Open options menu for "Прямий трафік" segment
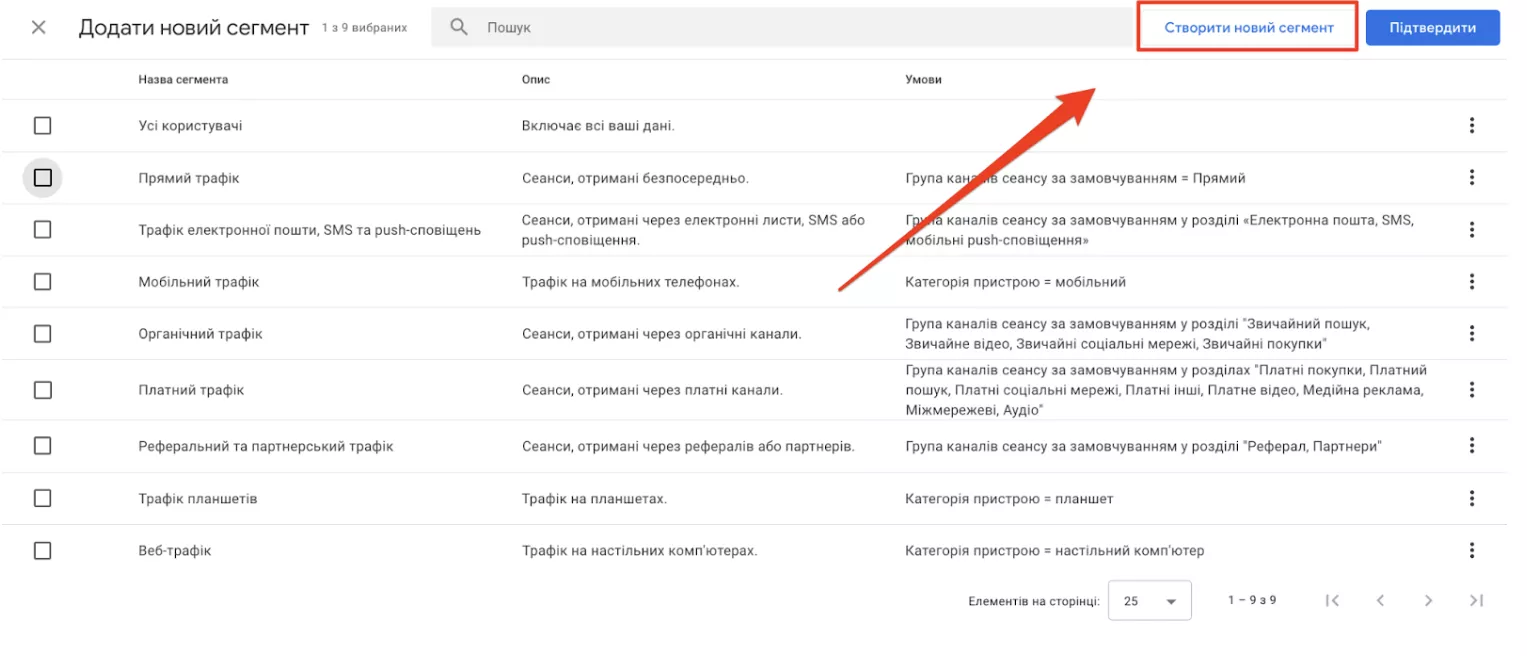The height and width of the screenshot is (656, 1527). pyautogui.click(x=1471, y=177)
